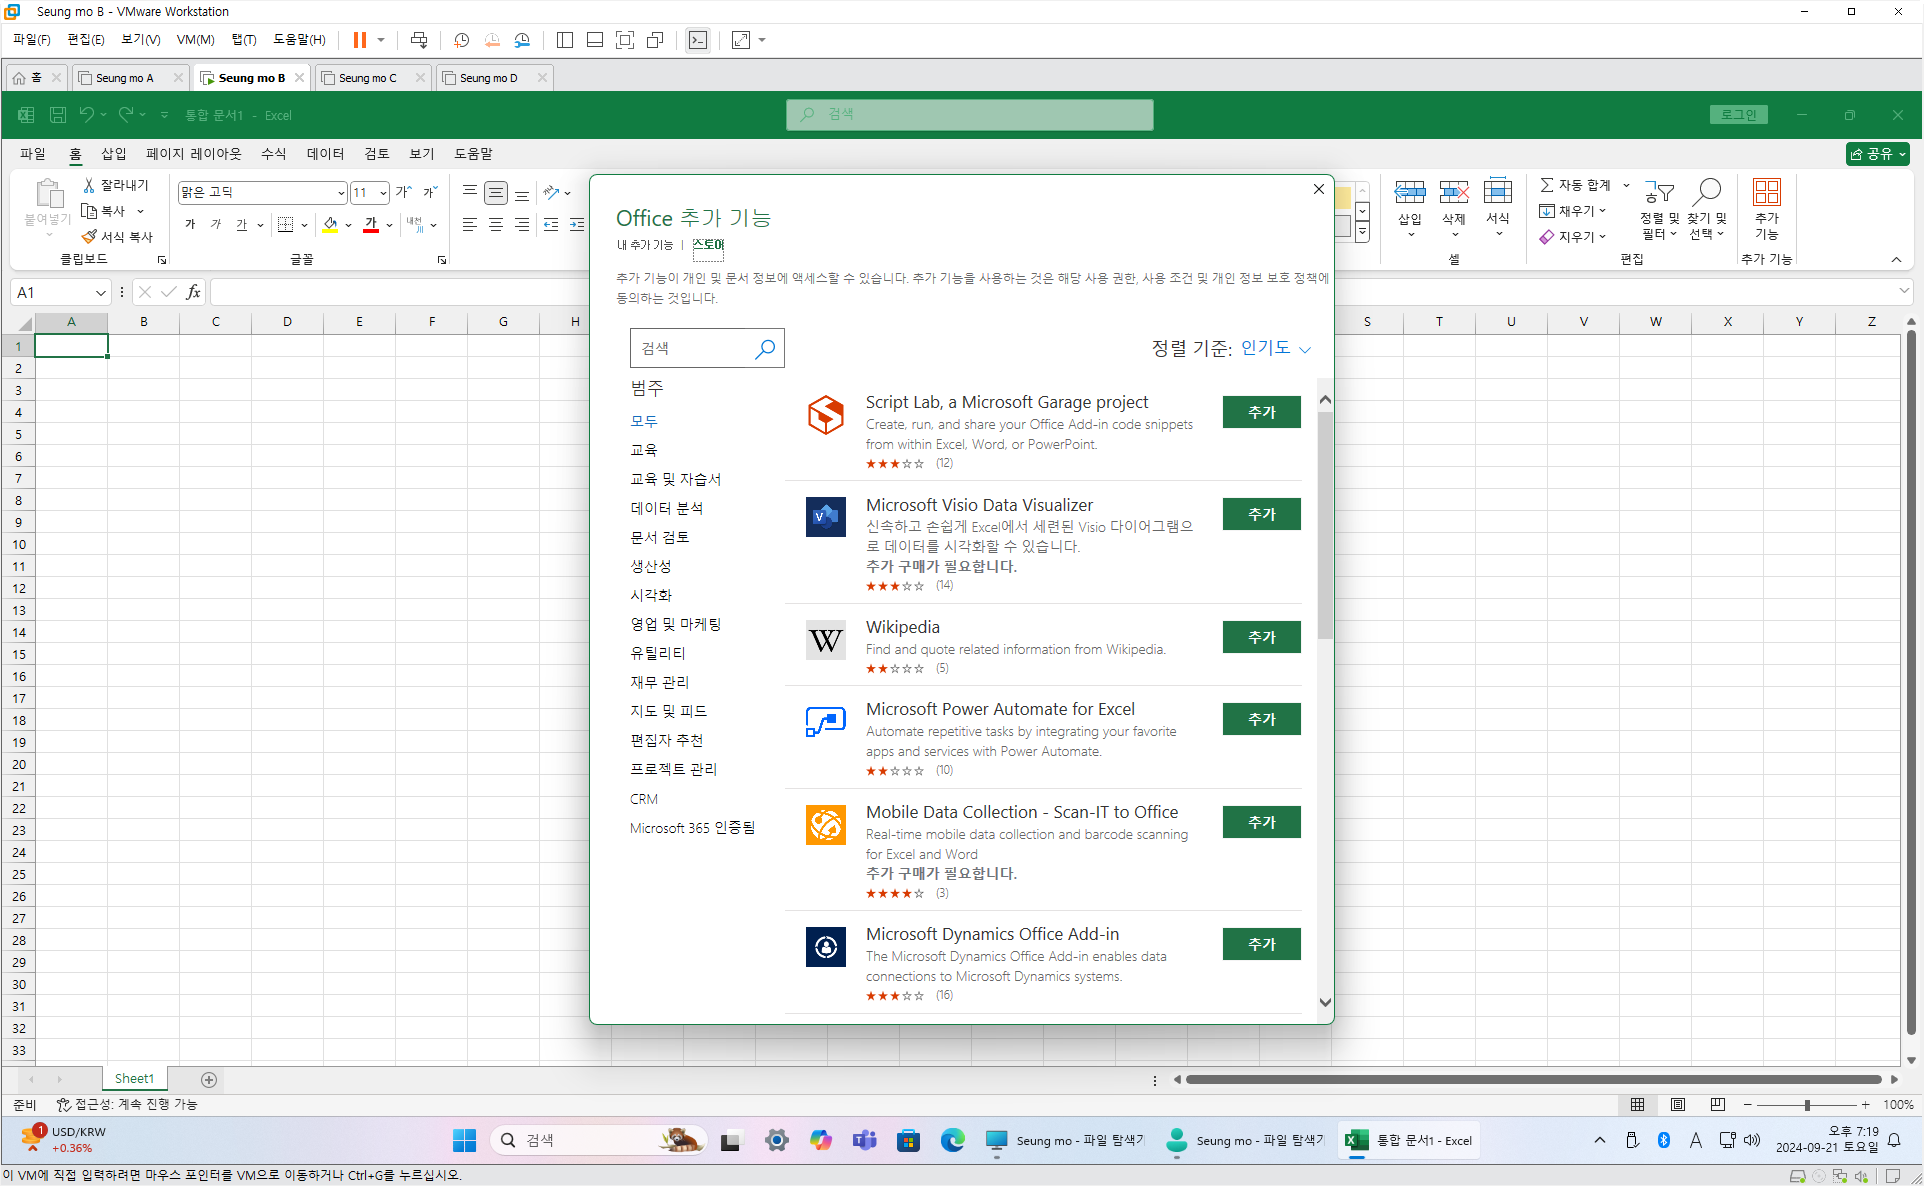Viewport: 1924px width, 1186px height.
Task: Click the Wikipedia add-in icon
Action: [x=826, y=639]
